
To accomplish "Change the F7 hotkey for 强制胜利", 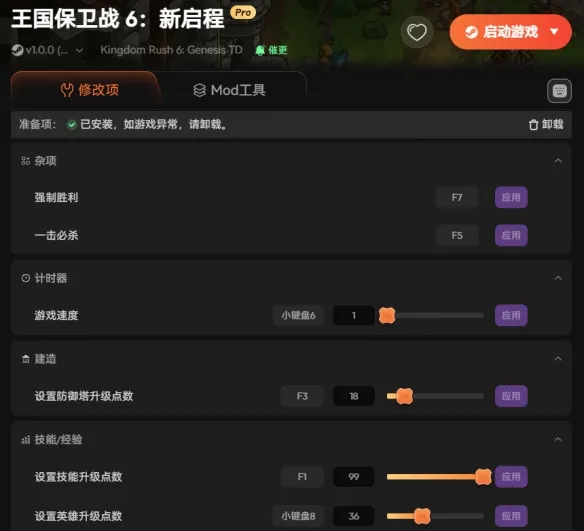I will 457,197.
